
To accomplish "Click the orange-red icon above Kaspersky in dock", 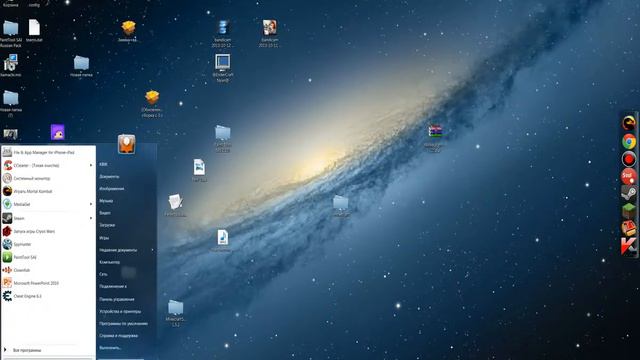I will pyautogui.click(x=629, y=228).
